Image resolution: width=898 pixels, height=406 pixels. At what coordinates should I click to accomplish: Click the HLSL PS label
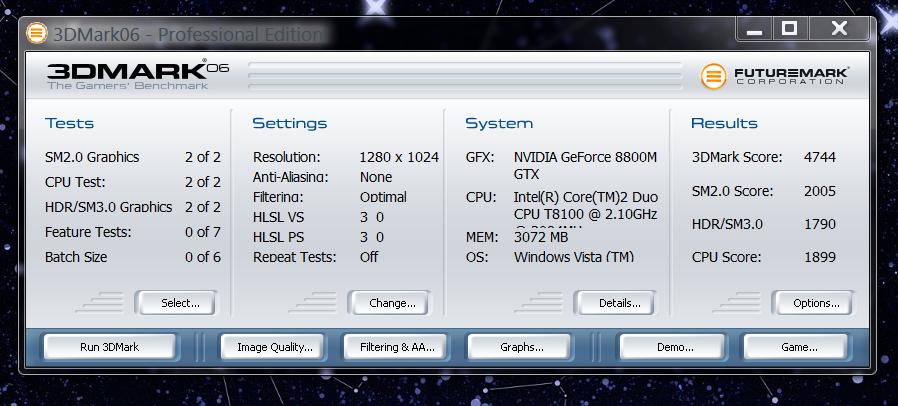pyautogui.click(x=278, y=237)
